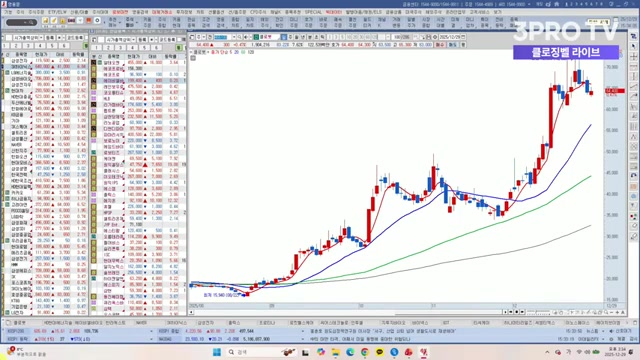Click the dark search box in top toolbar
The height and width of the screenshot is (360, 640).
pos(22,22)
